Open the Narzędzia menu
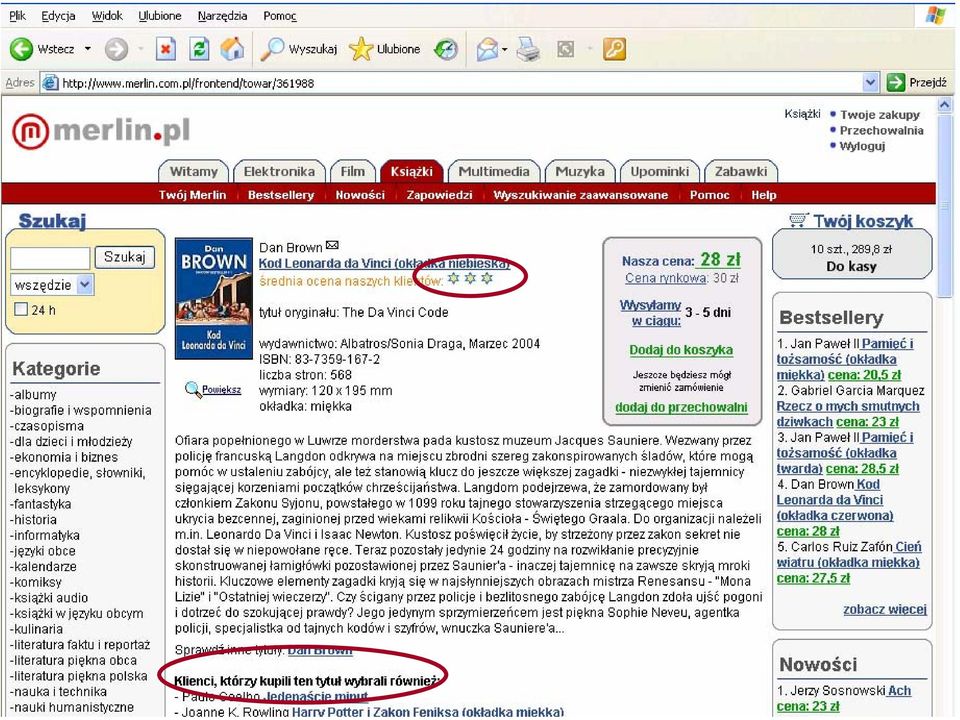Screen dimensions: 960x720 pos(222,16)
